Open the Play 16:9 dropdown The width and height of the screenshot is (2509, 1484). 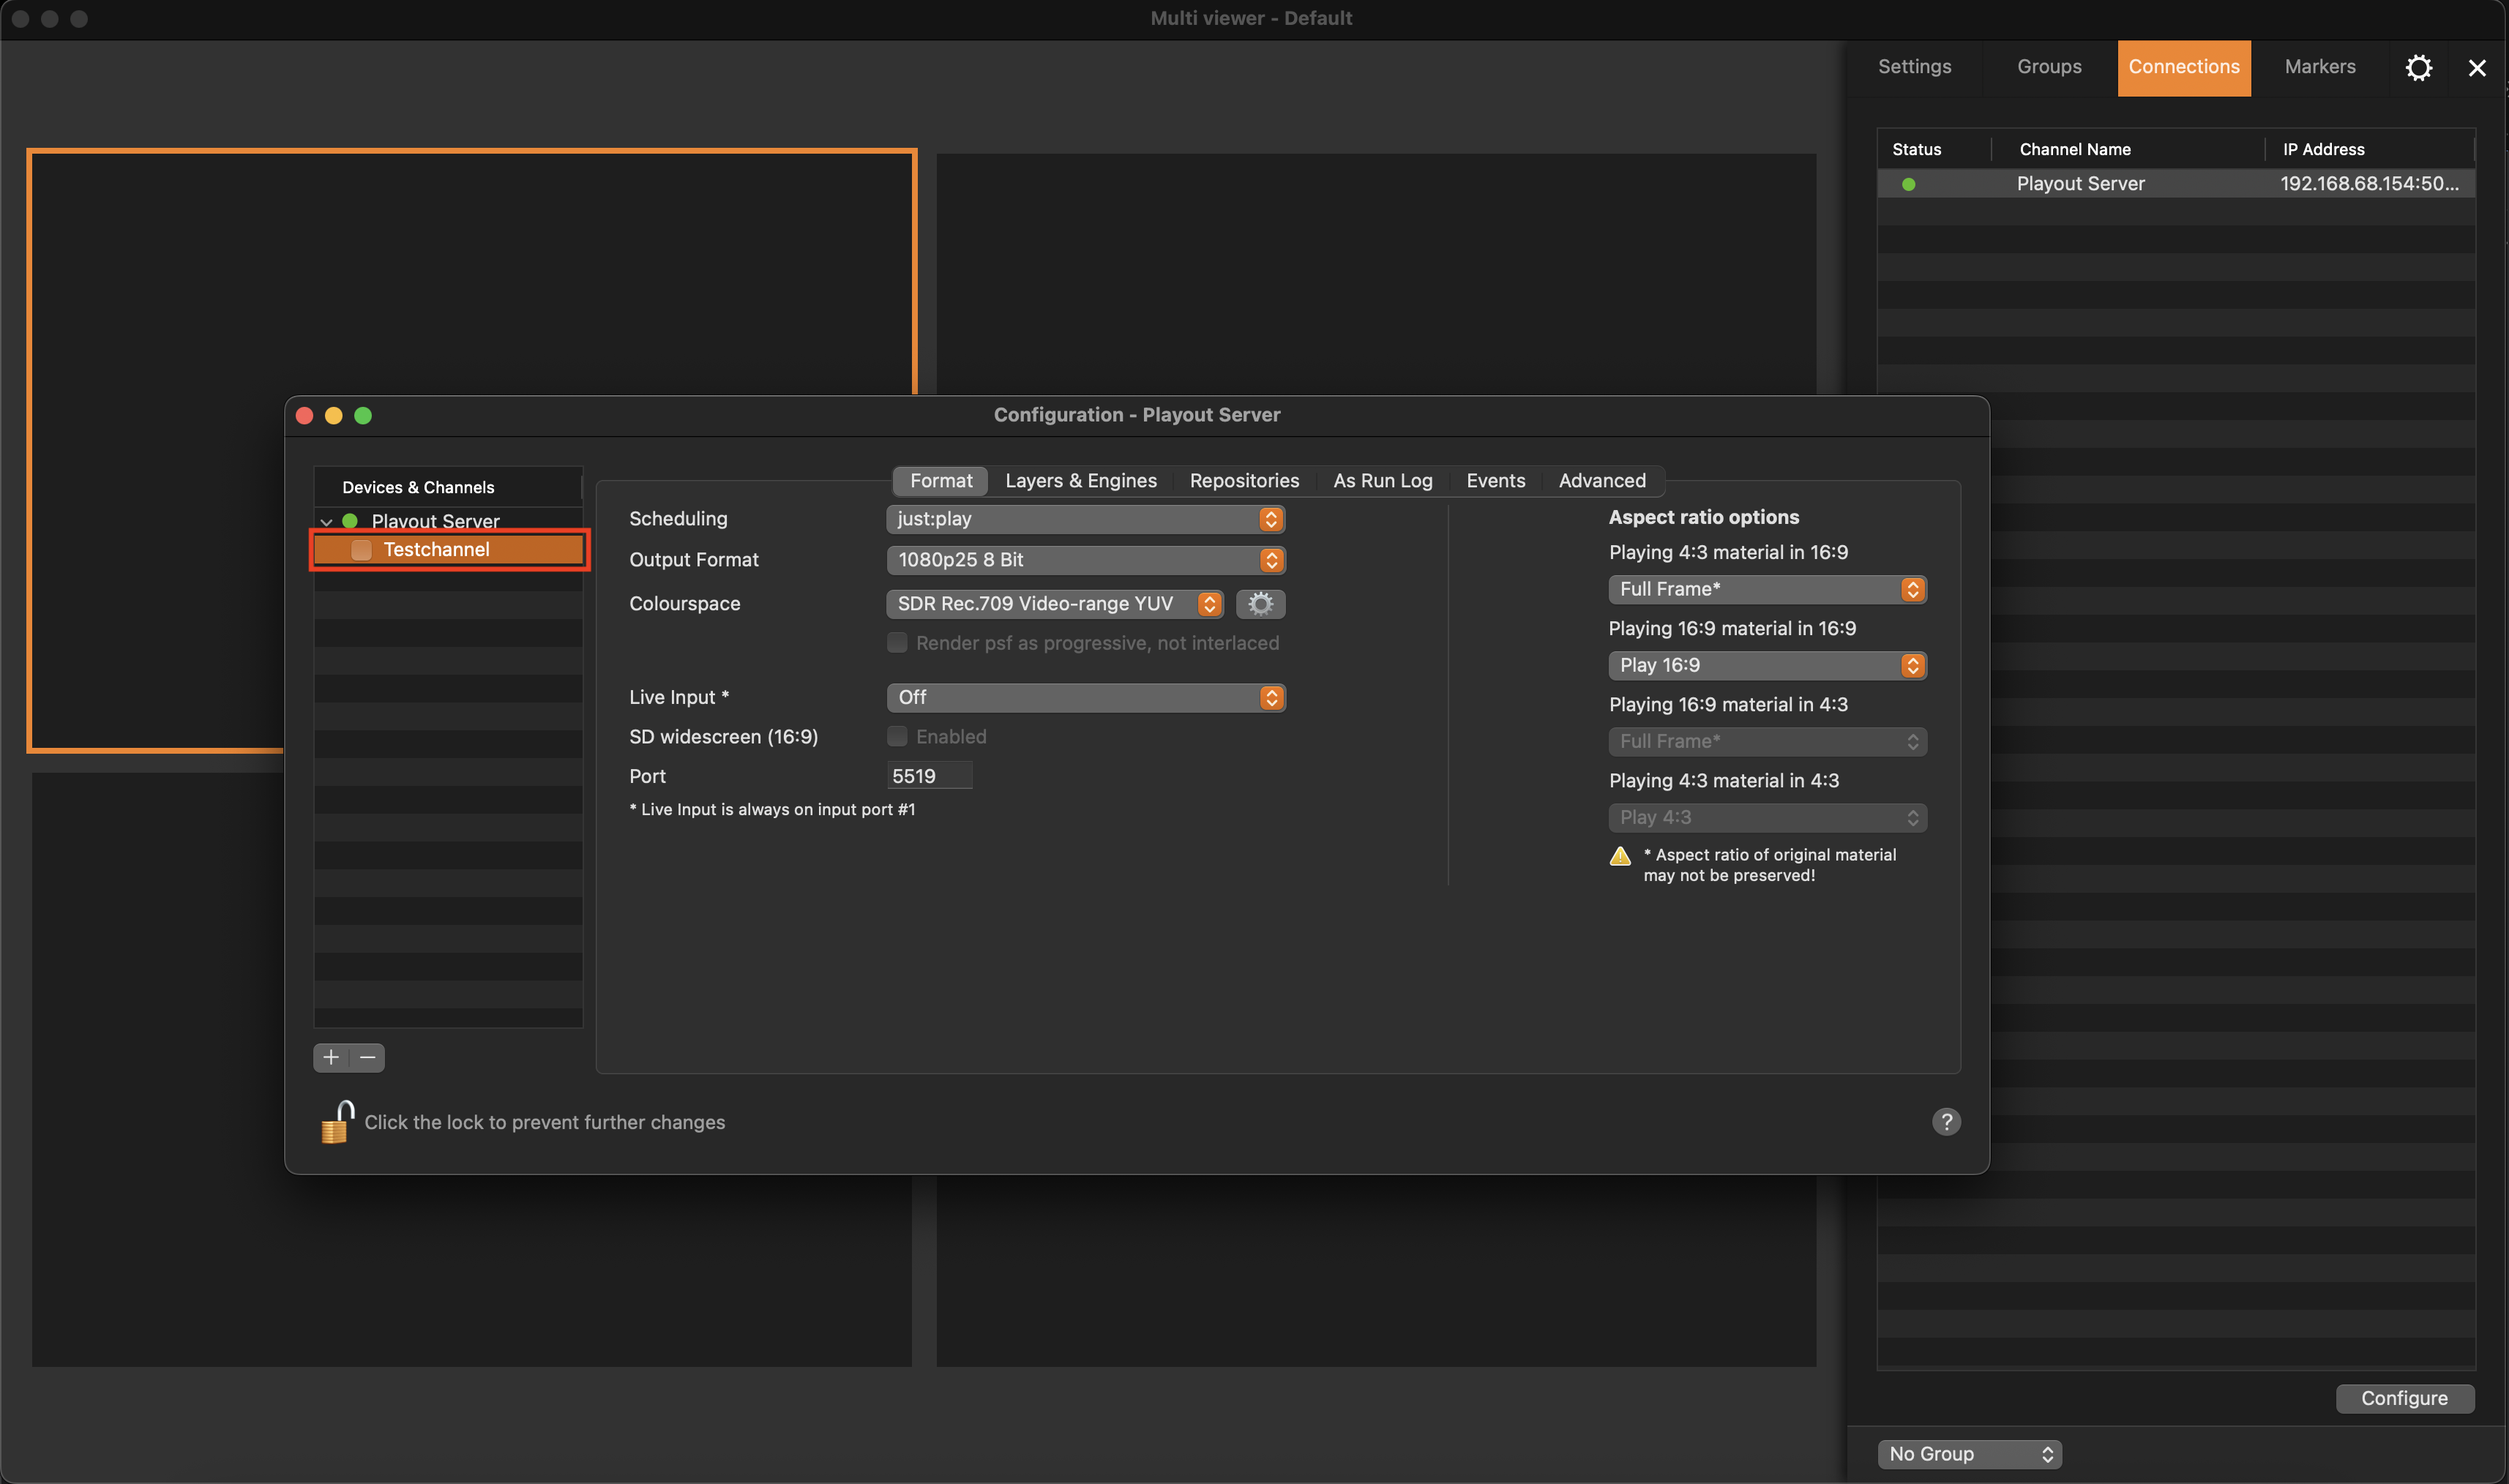1767,666
